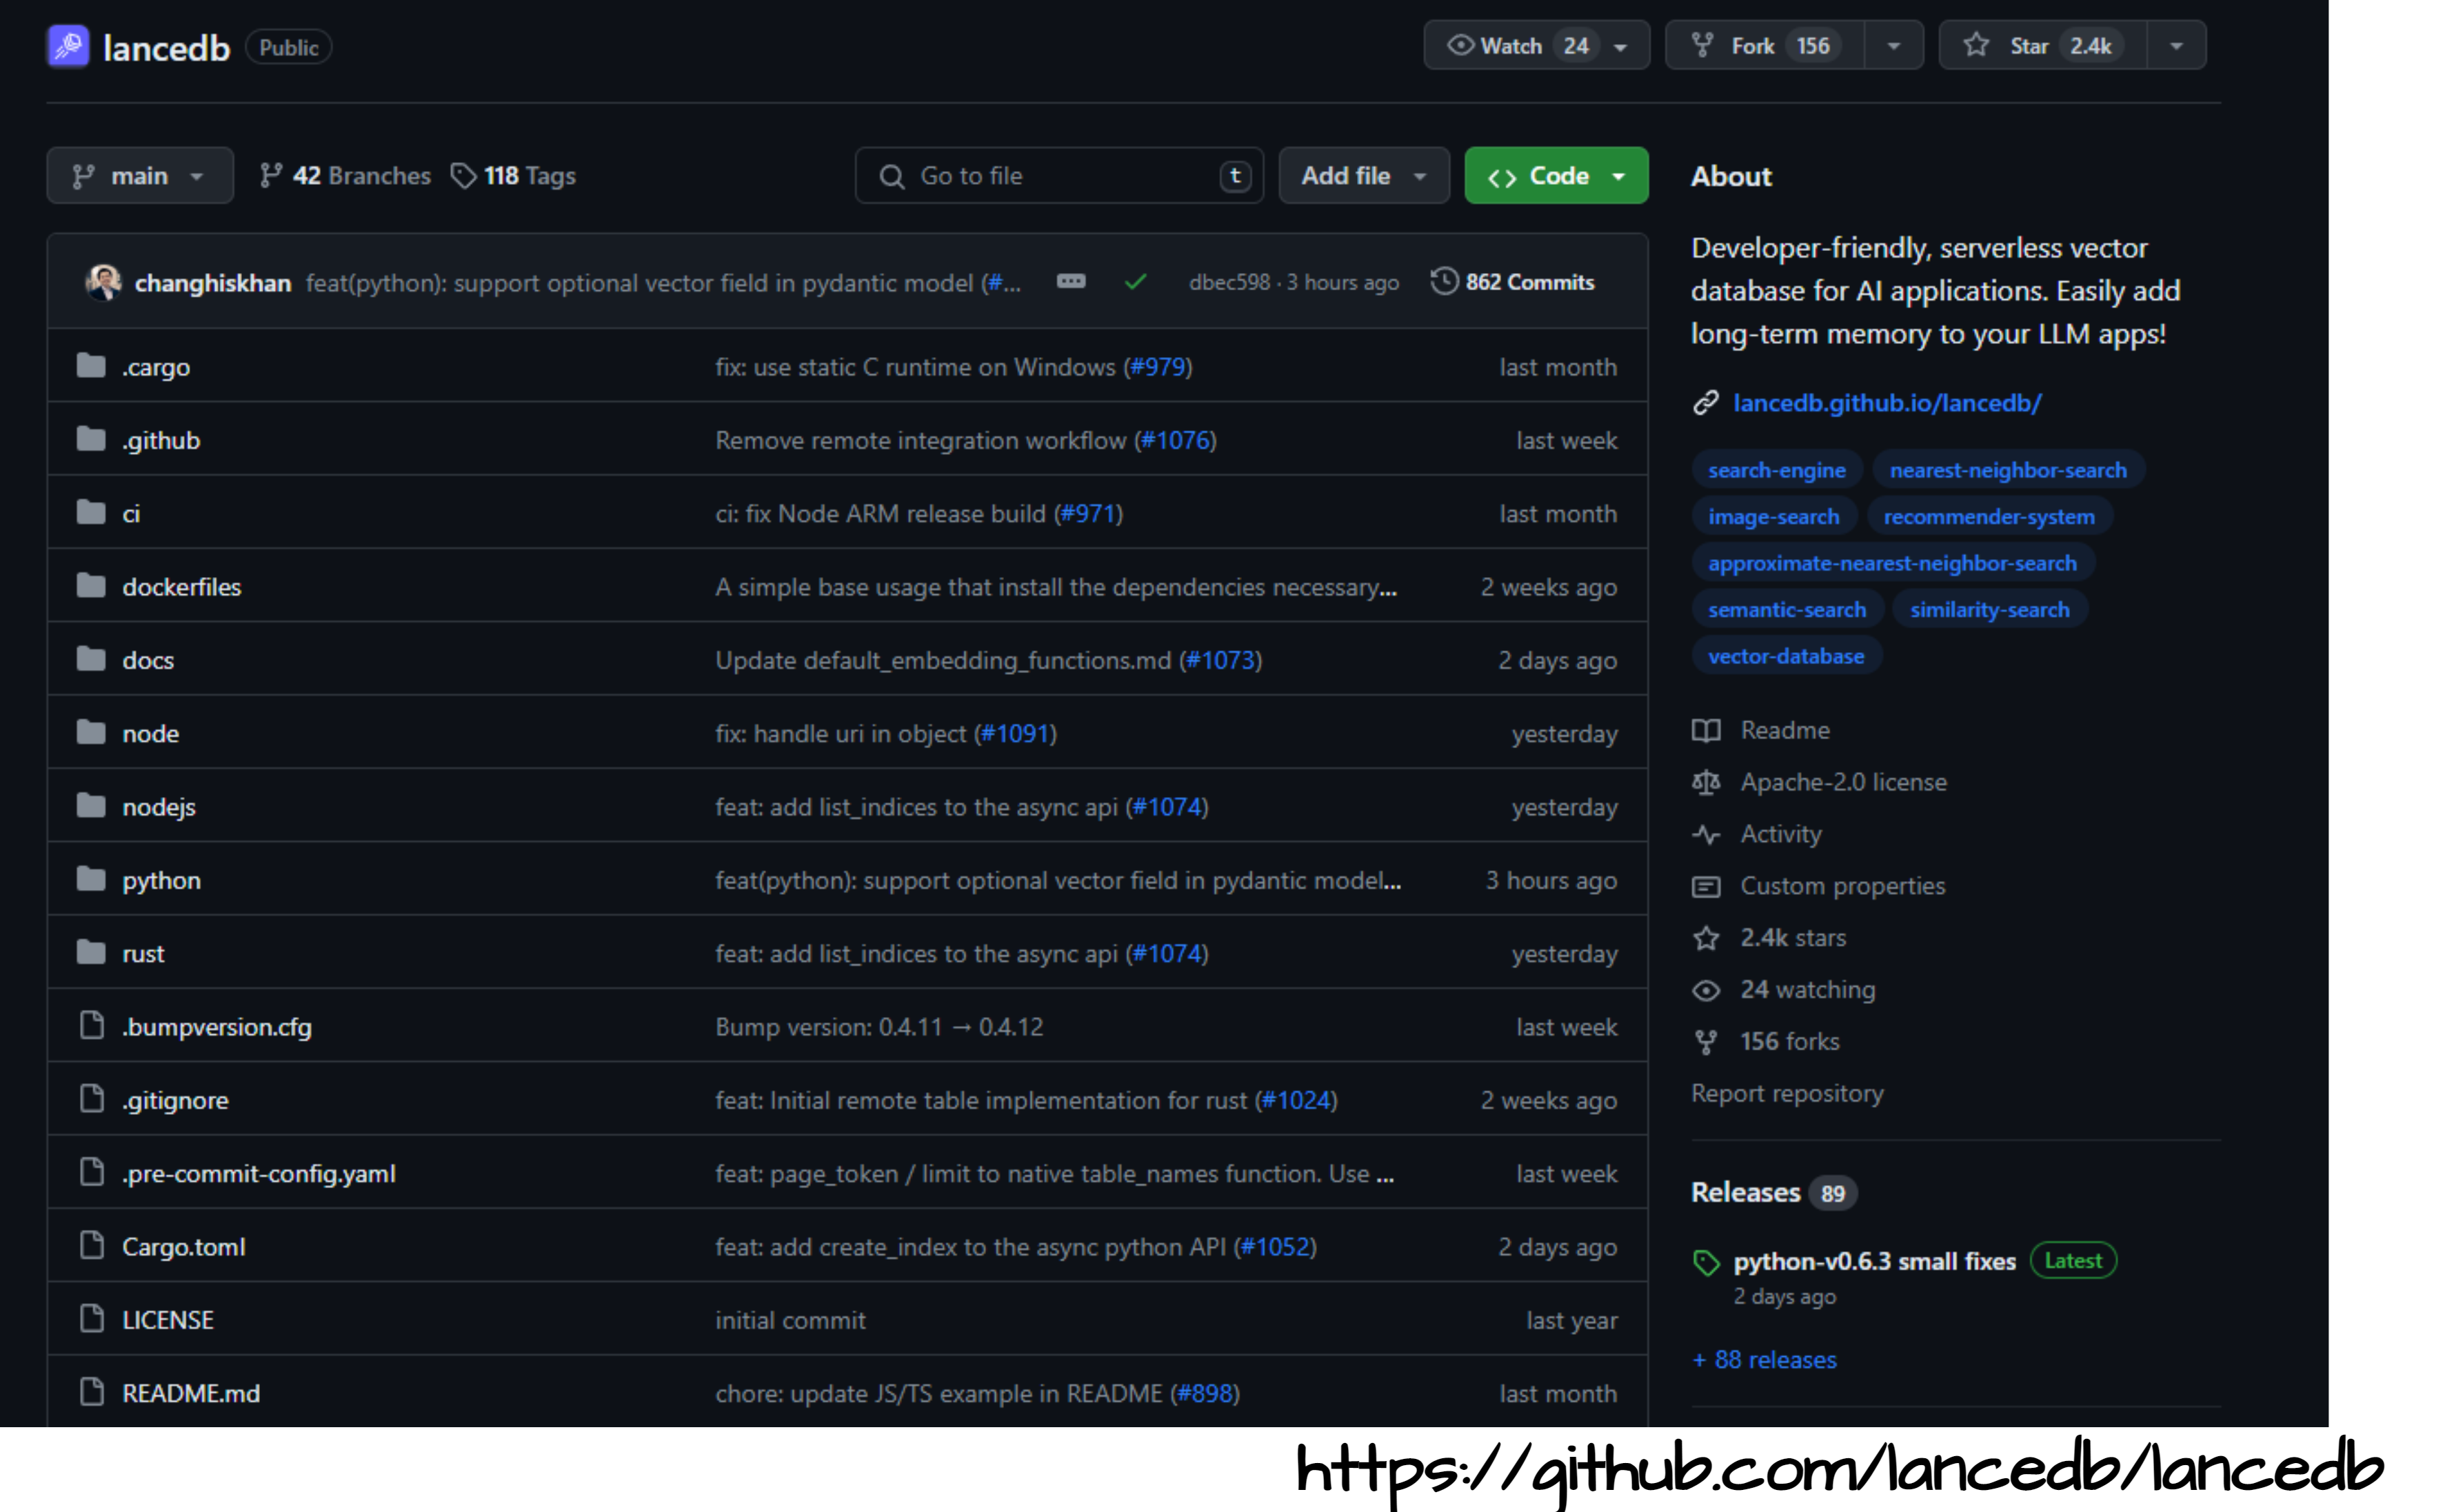Show the + 88 releases link
Screen dimensions: 2443x1512
1765,1359
